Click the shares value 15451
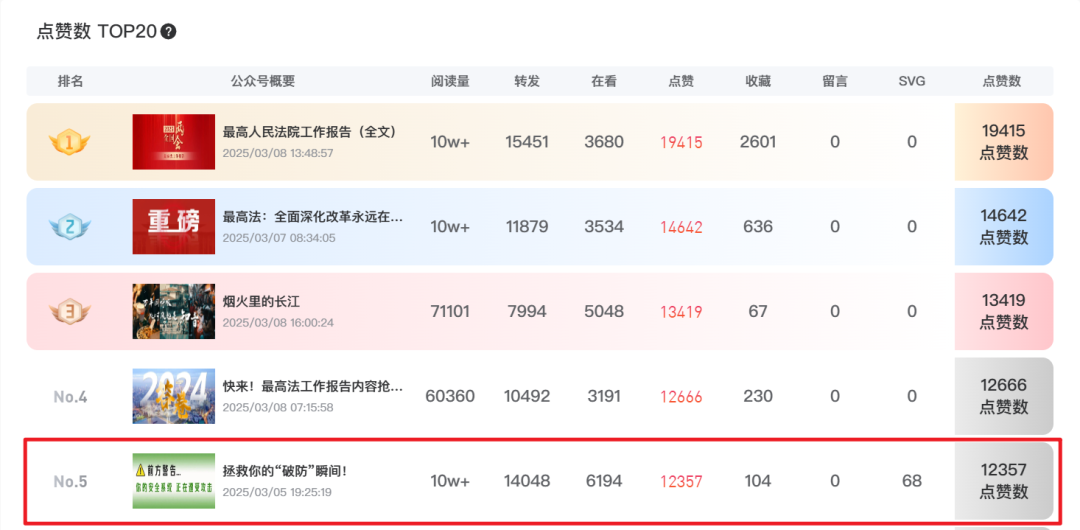This screenshot has width=1080, height=530. tap(527, 142)
